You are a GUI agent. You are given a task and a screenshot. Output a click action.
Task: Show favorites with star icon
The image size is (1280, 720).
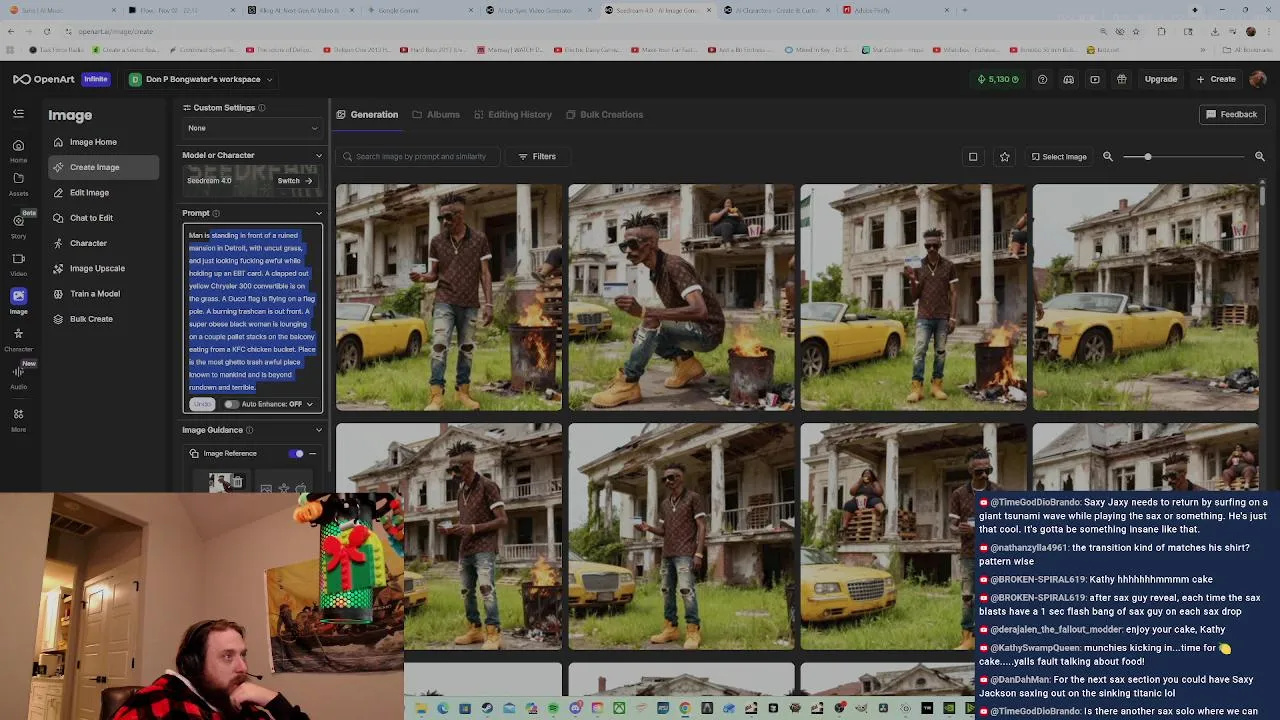coord(1005,157)
